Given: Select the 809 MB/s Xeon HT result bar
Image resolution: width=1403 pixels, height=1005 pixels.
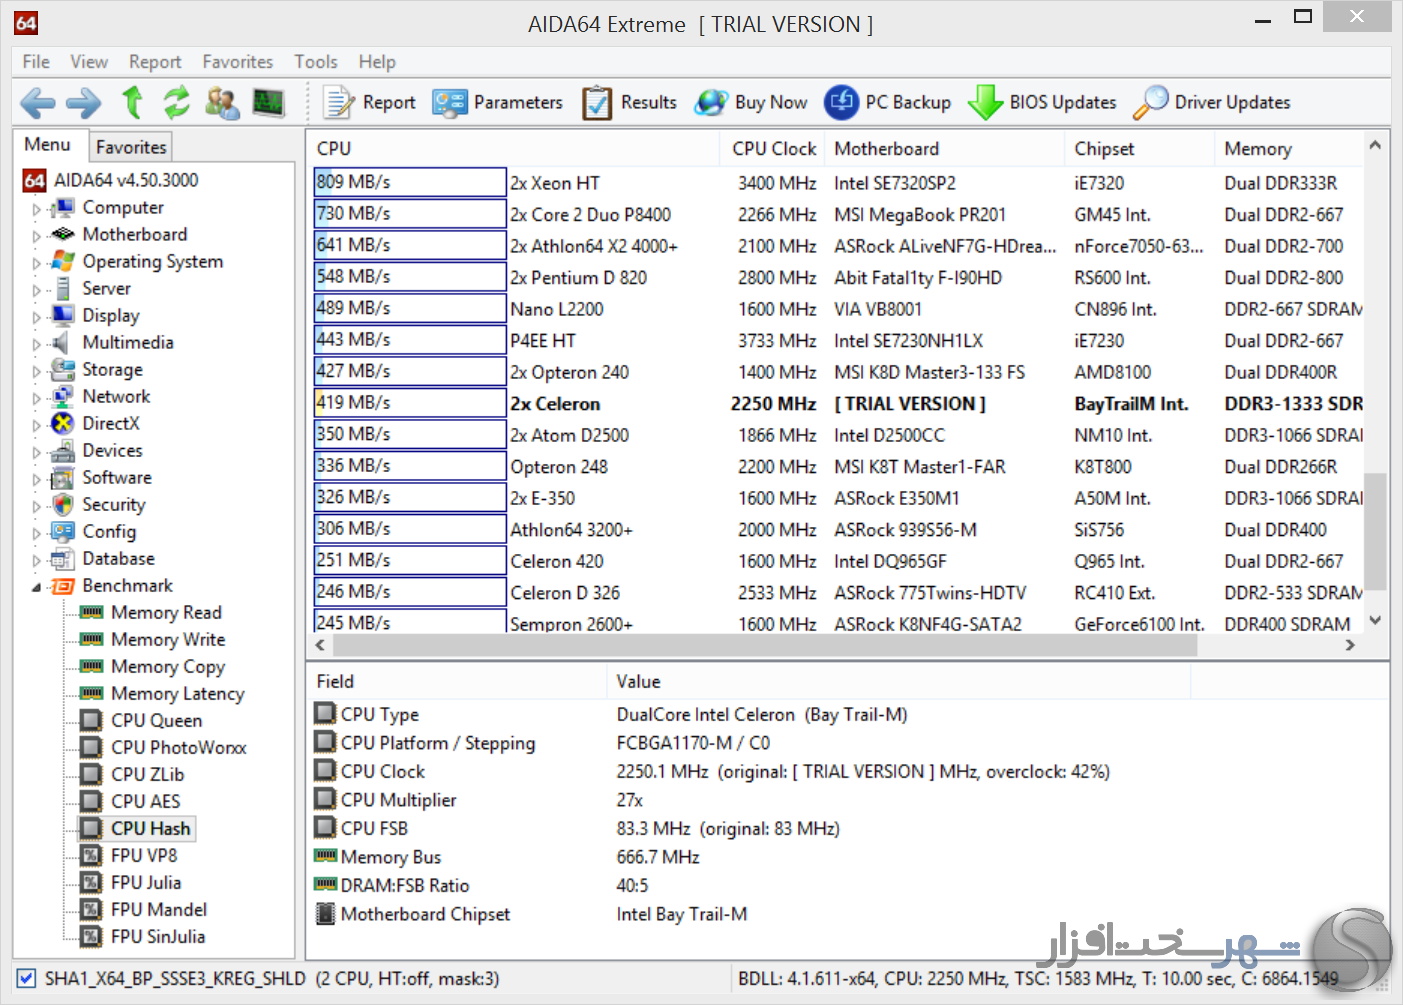Looking at the screenshot, I should pyautogui.click(x=410, y=182).
